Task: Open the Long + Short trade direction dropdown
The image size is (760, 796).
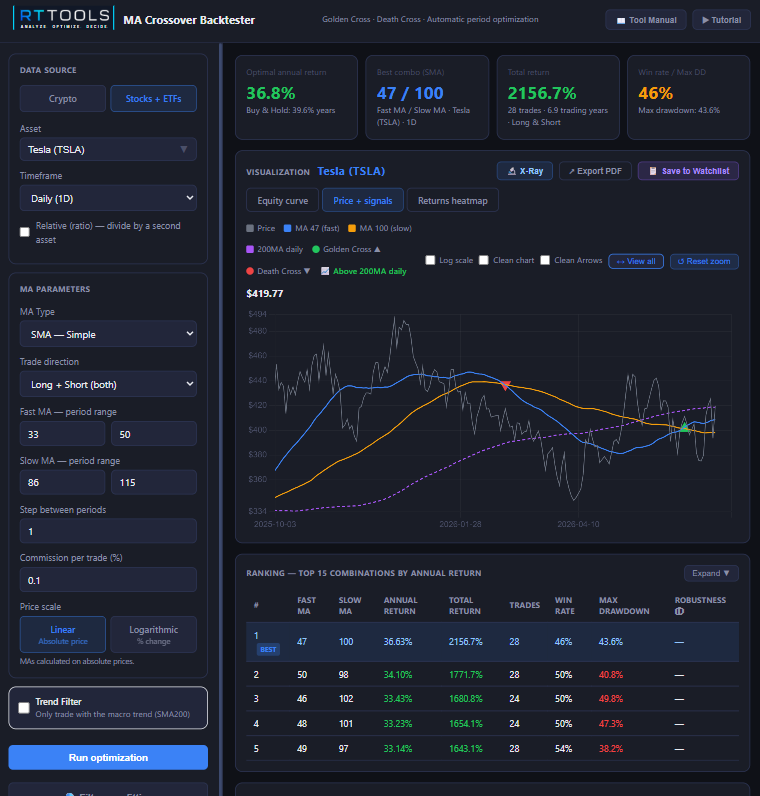Action: 108,384
